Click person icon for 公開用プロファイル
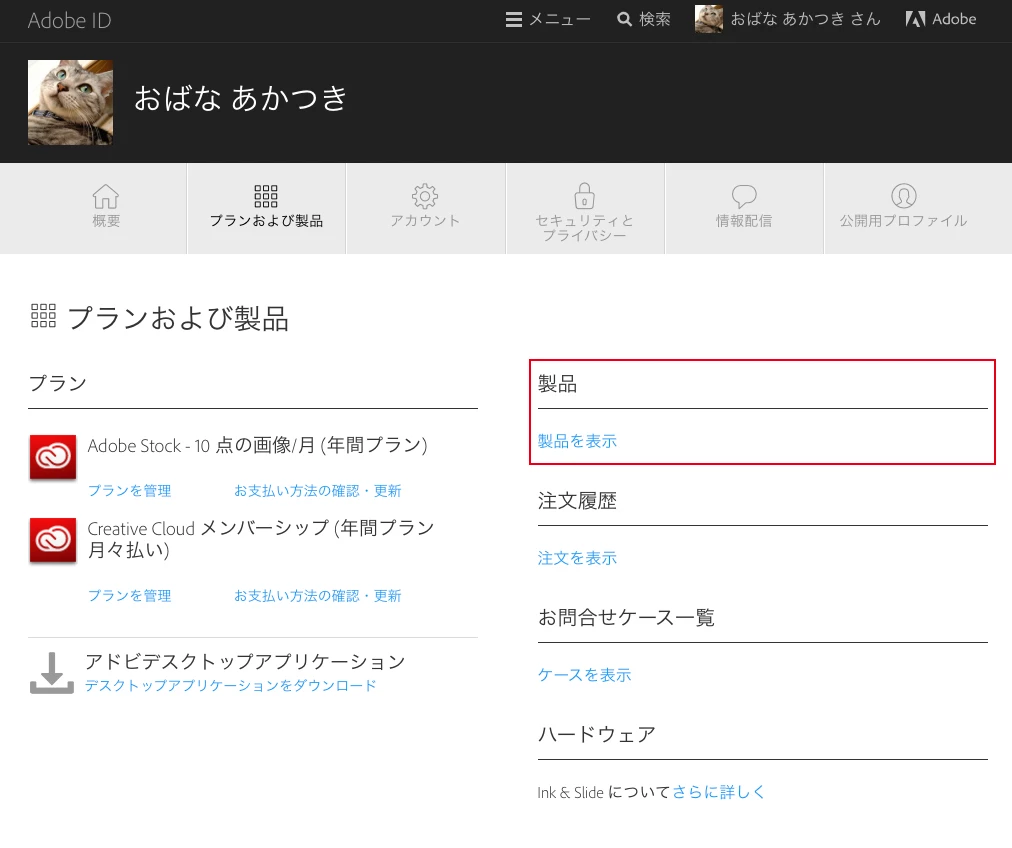This screenshot has width=1012, height=848. (904, 196)
